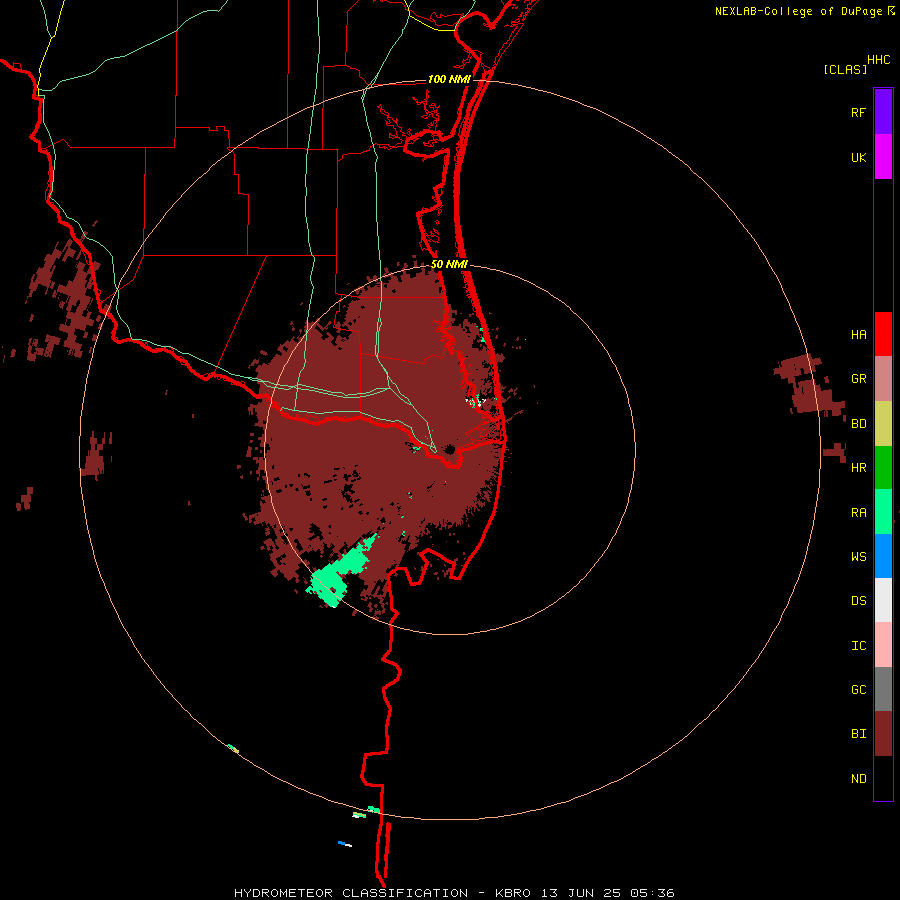The height and width of the screenshot is (900, 900).
Task: Select the GC gray legend swatch
Action: [x=883, y=689]
